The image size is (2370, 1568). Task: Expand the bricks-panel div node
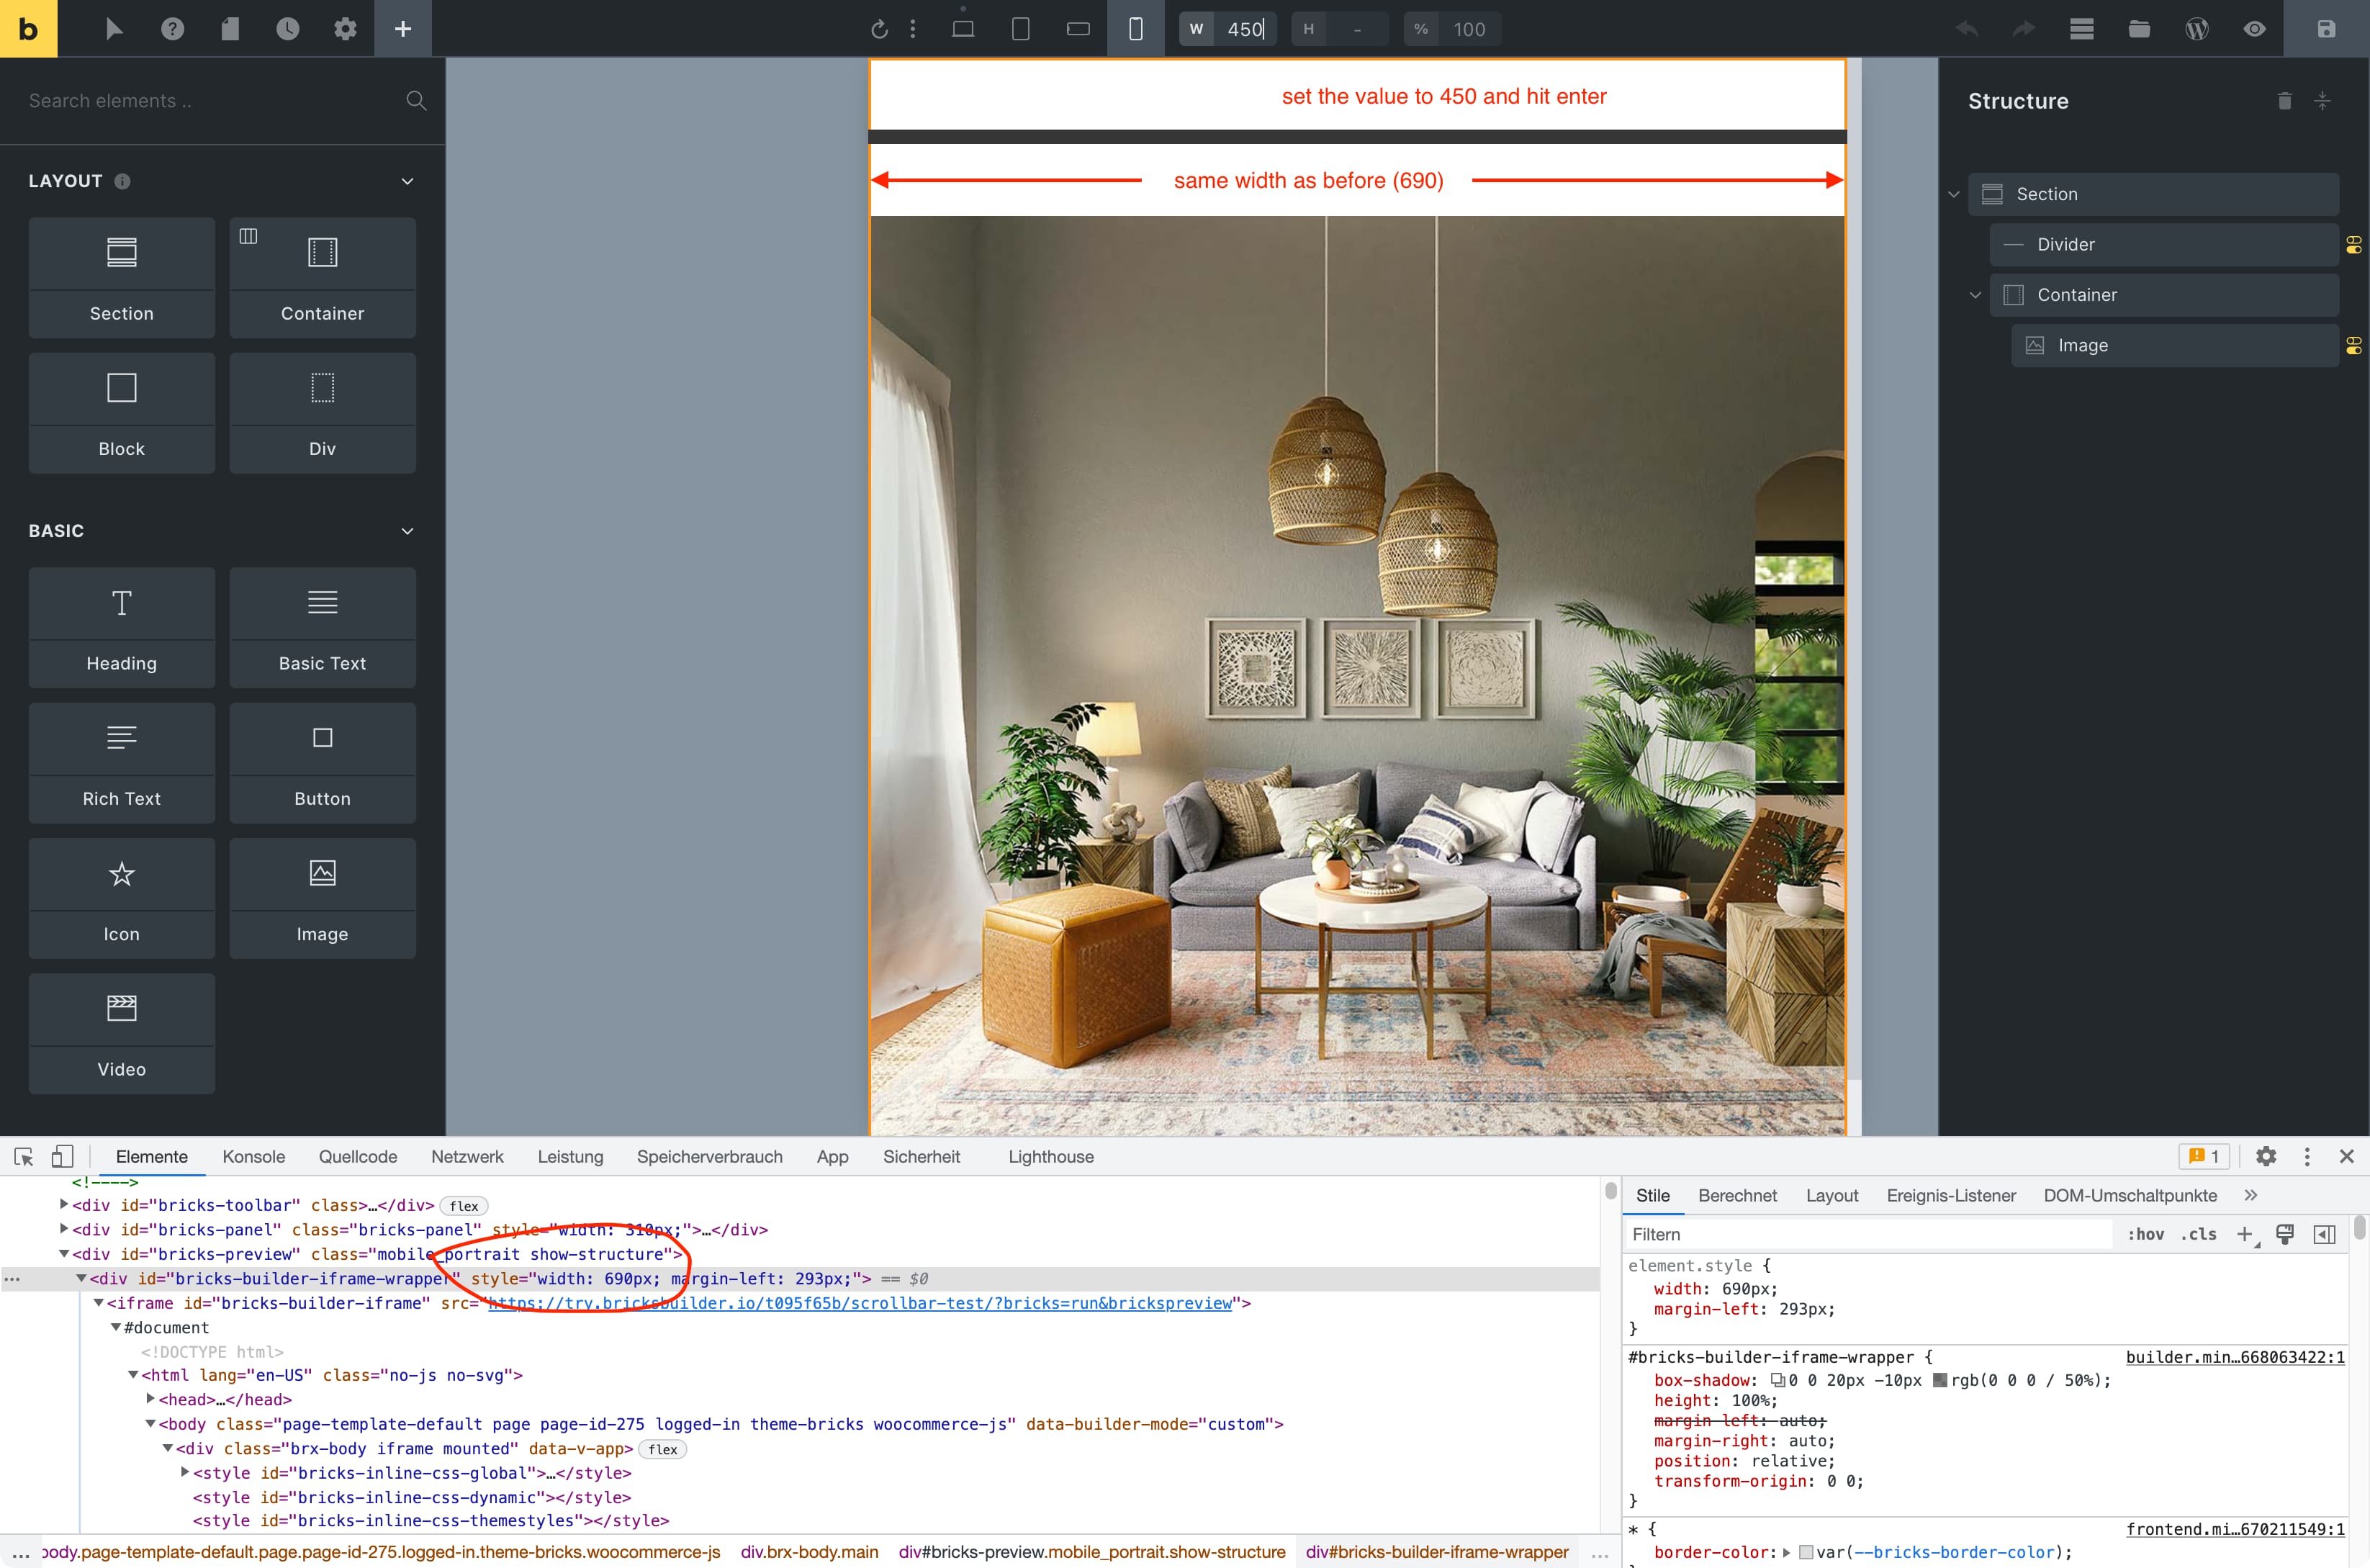coord(64,1229)
